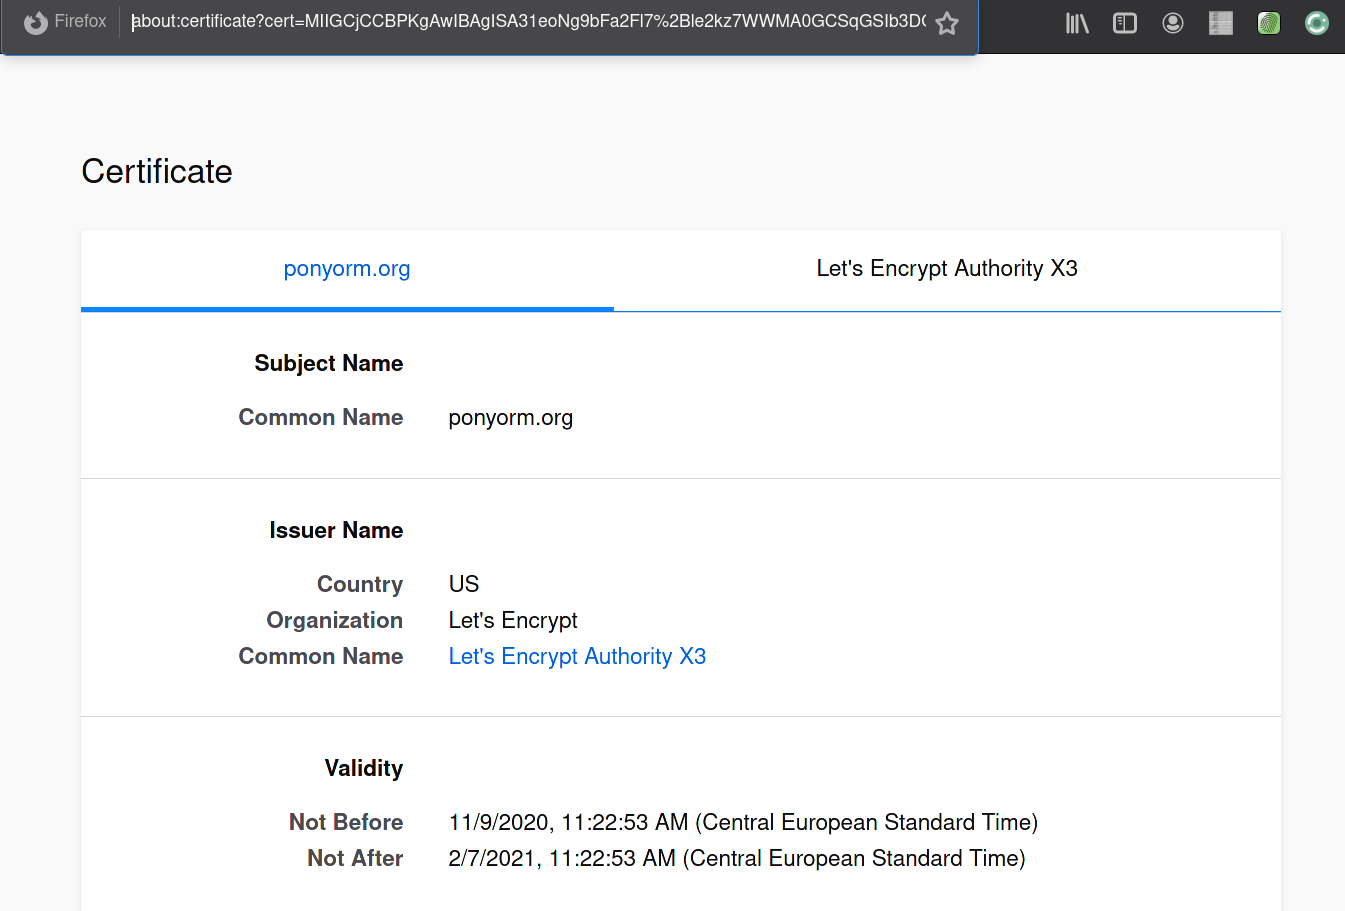Select the ponyorm.org certificate tab
Viewport: 1345px width, 911px height.
pos(347,269)
